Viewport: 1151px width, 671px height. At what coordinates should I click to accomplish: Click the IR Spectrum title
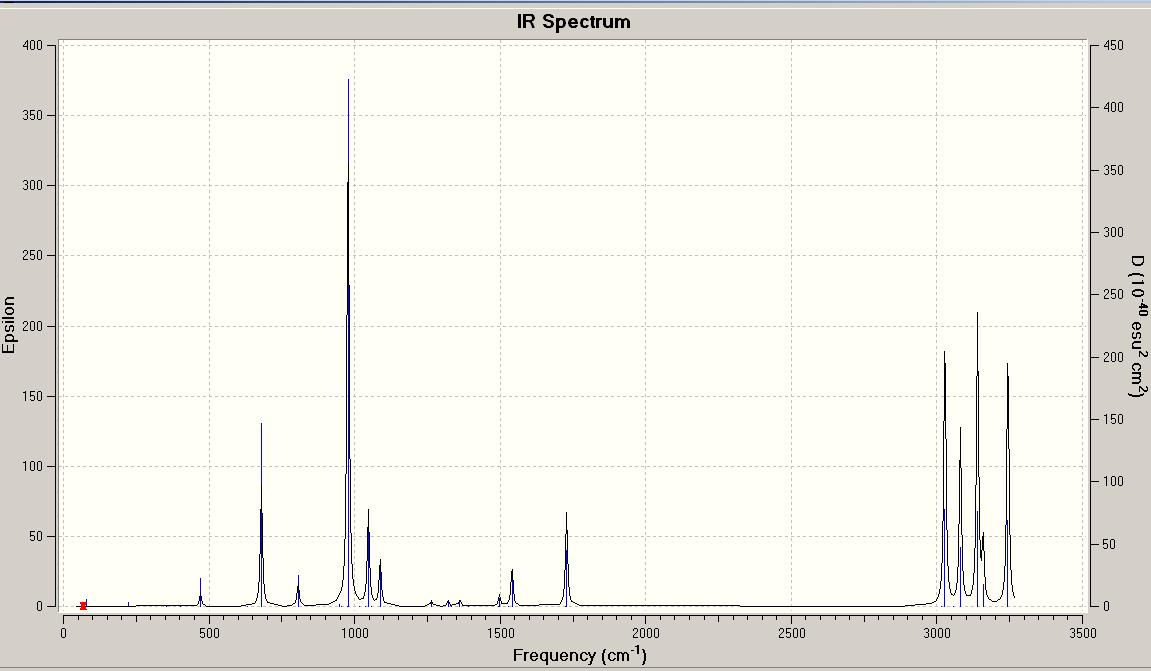573,21
